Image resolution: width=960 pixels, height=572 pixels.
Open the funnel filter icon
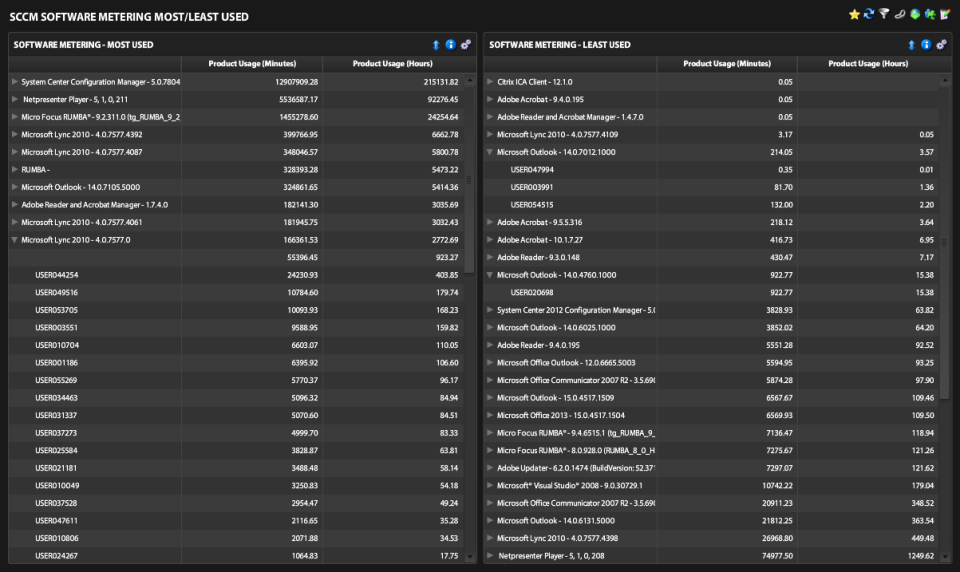(884, 13)
